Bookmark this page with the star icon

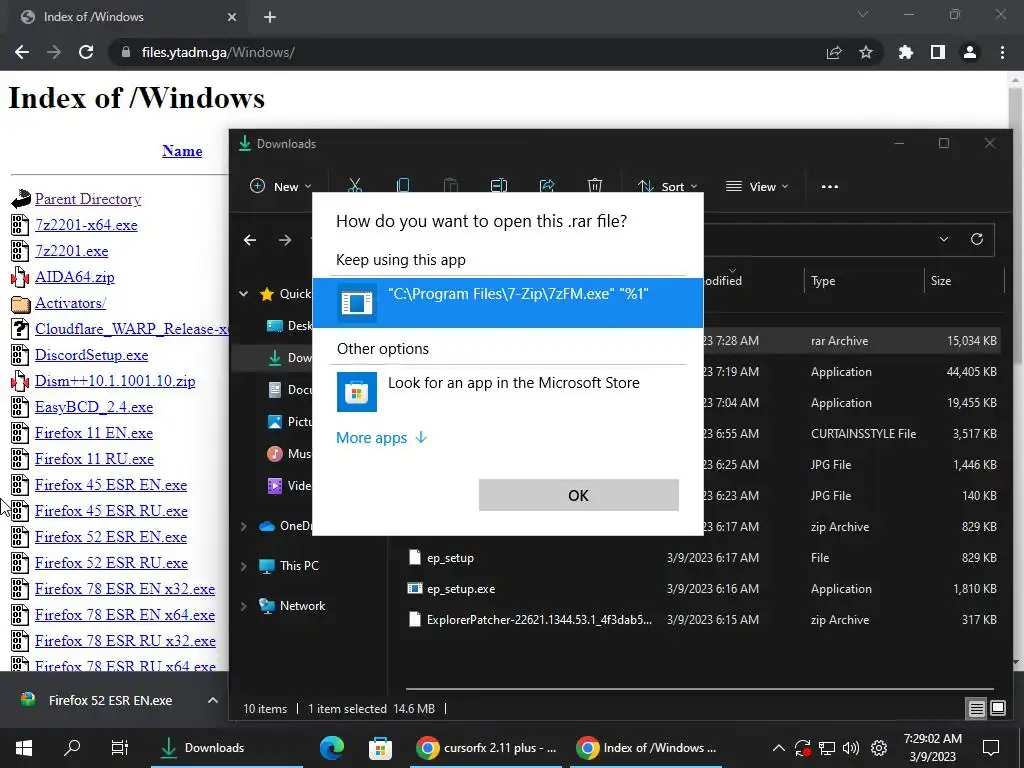coord(866,52)
